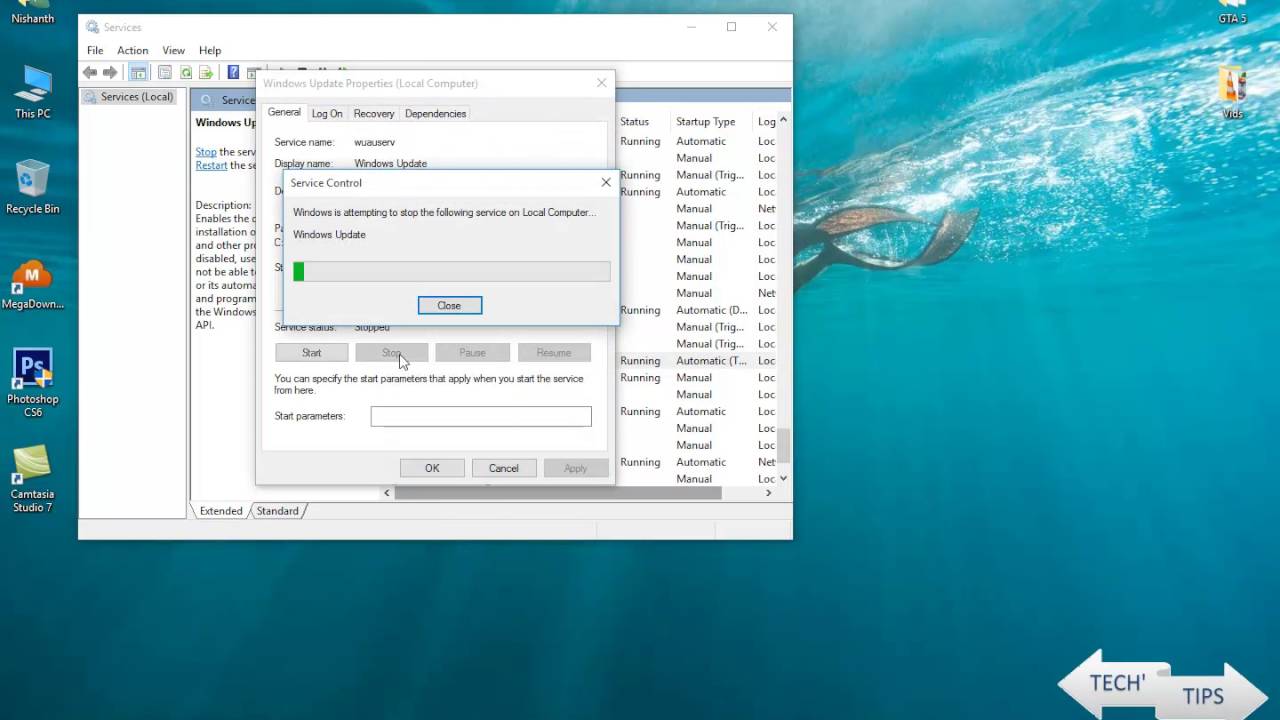Click the forward arrow in Services toolbar
Screen dimensions: 1280x720
(110, 72)
